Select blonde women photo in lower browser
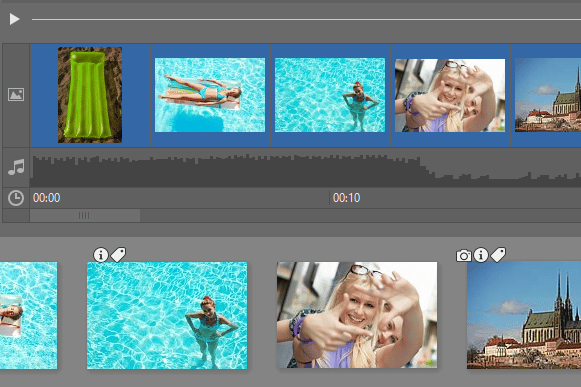This screenshot has width=581, height=387. point(357,315)
